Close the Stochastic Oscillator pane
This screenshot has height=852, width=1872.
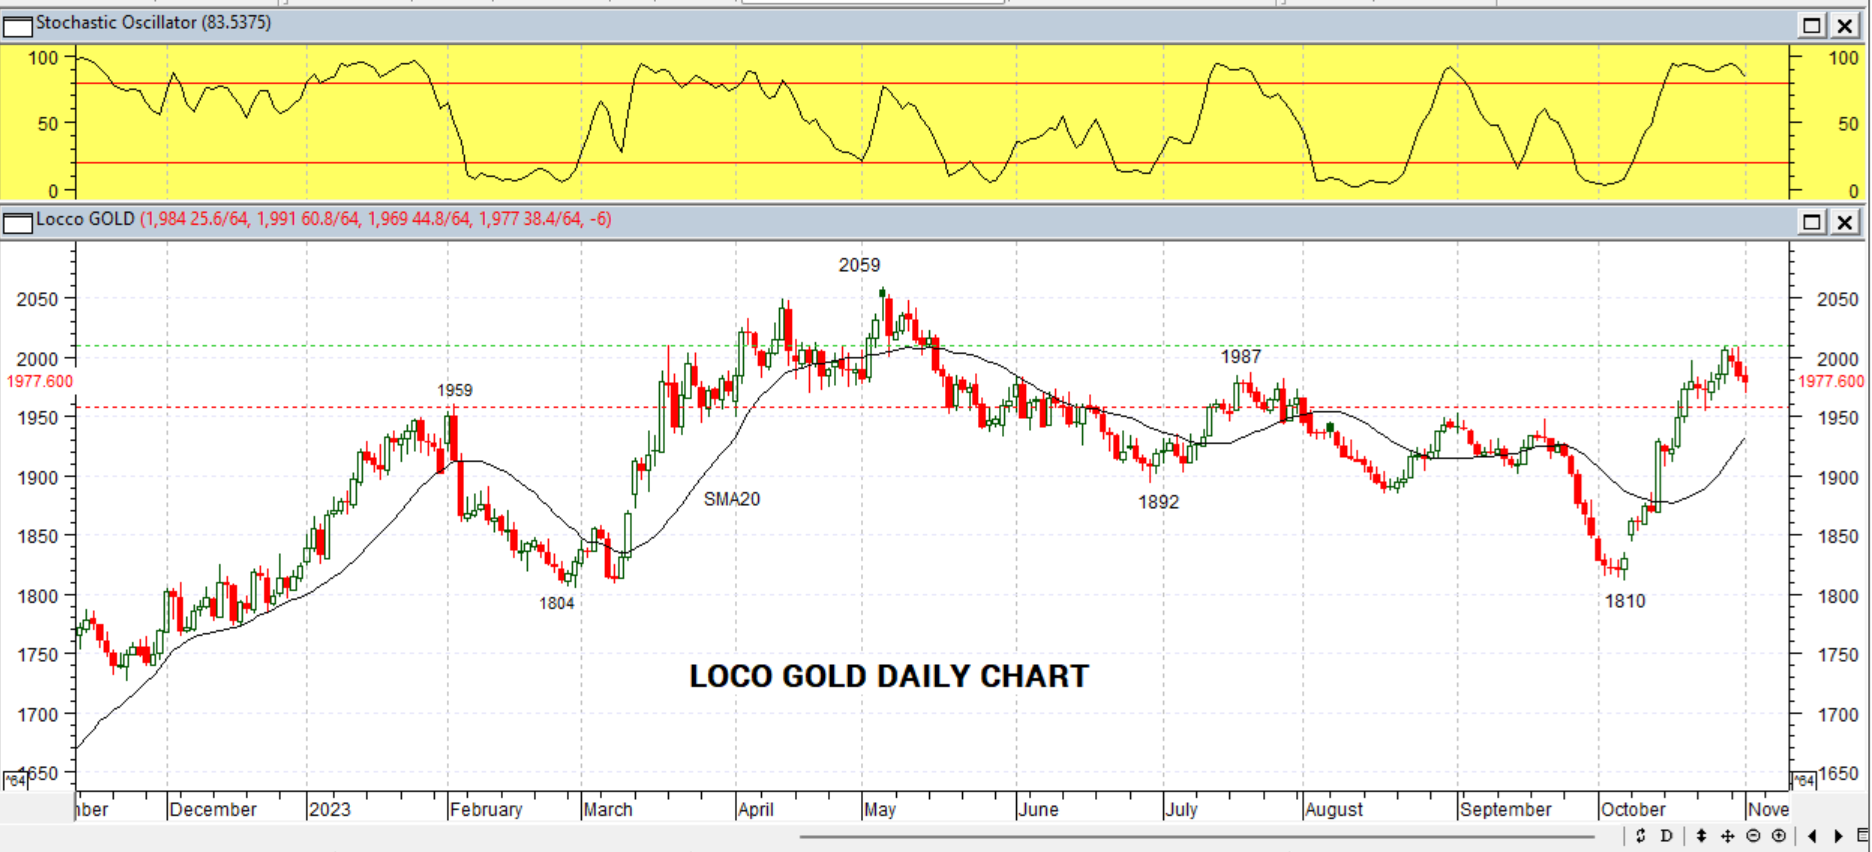(x=1845, y=25)
